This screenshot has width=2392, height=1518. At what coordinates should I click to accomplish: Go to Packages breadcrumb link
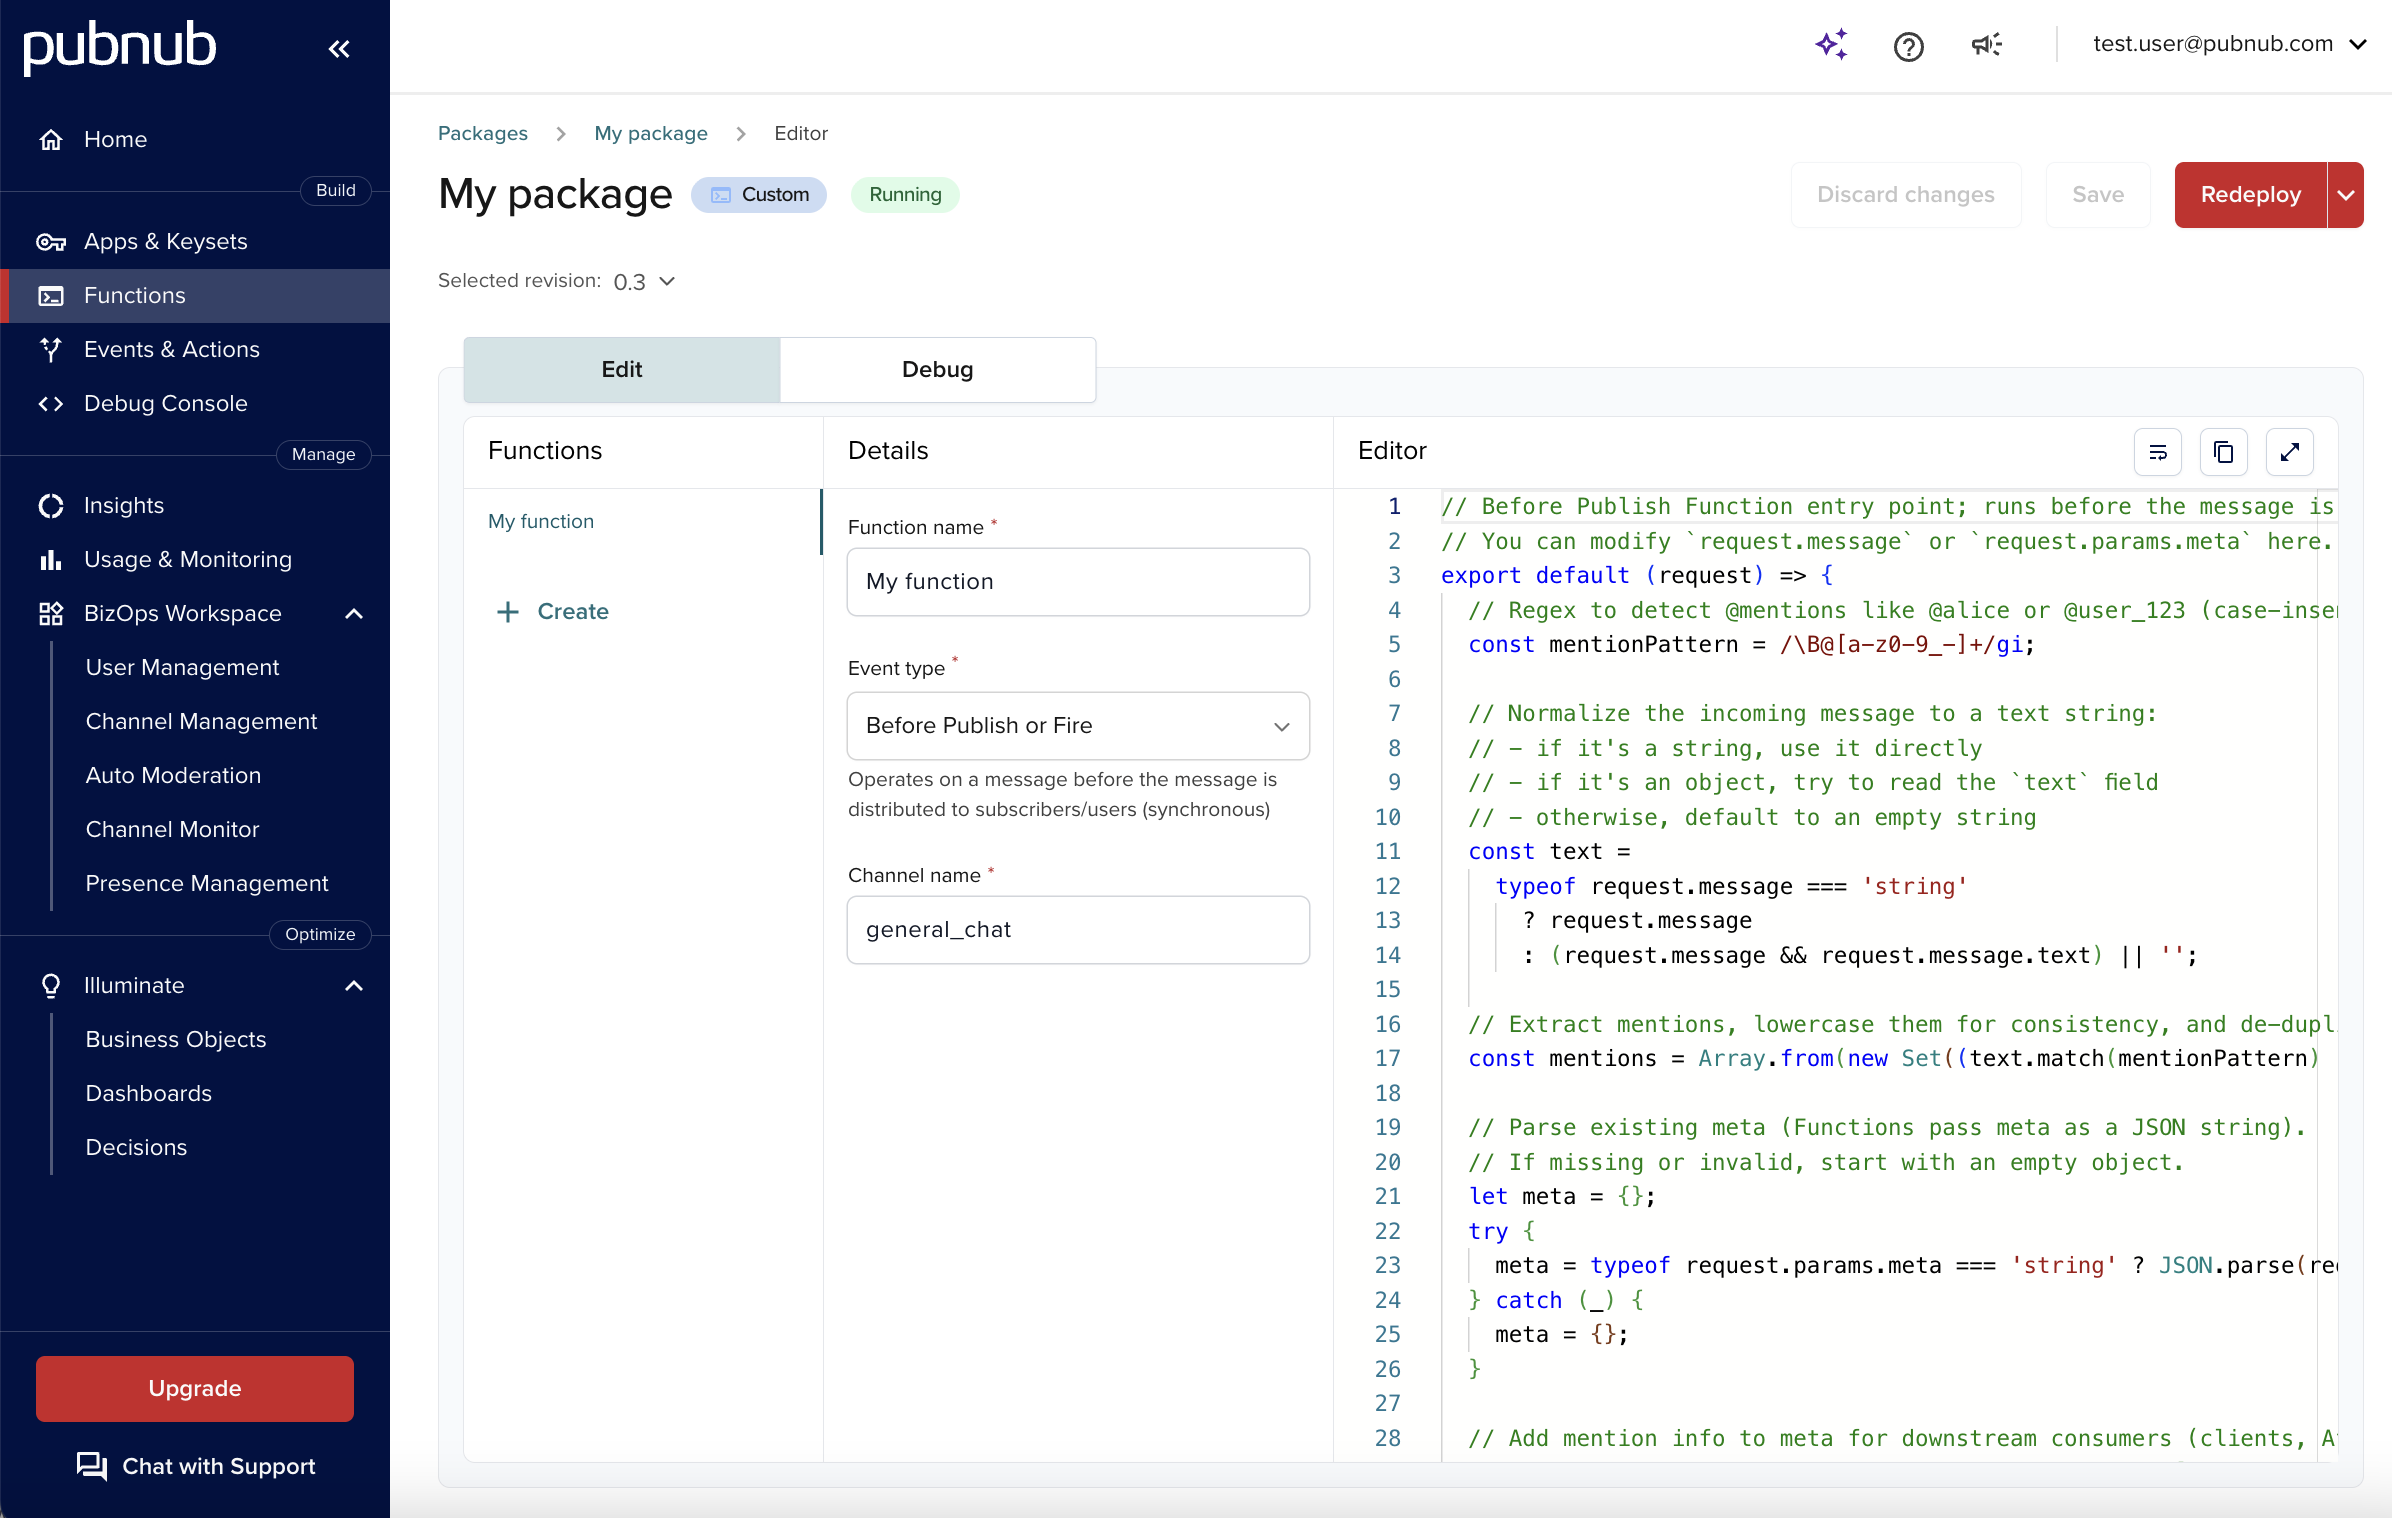[482, 133]
